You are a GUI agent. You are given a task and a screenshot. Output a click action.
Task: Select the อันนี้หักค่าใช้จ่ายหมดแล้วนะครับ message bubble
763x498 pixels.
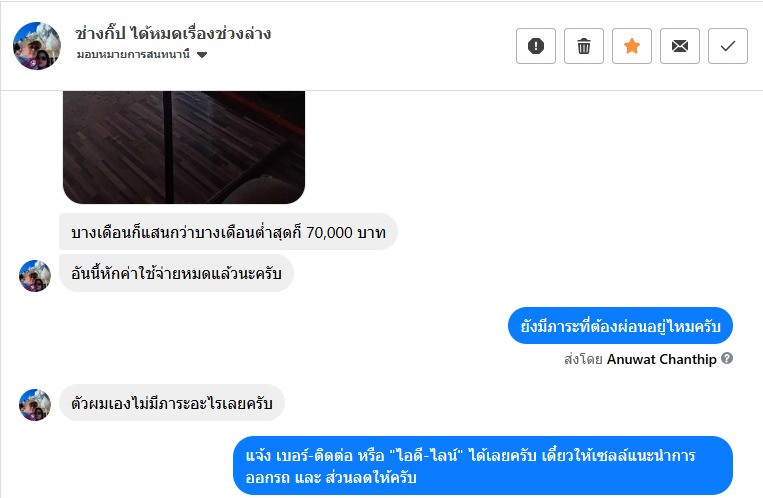pyautogui.click(x=176, y=273)
